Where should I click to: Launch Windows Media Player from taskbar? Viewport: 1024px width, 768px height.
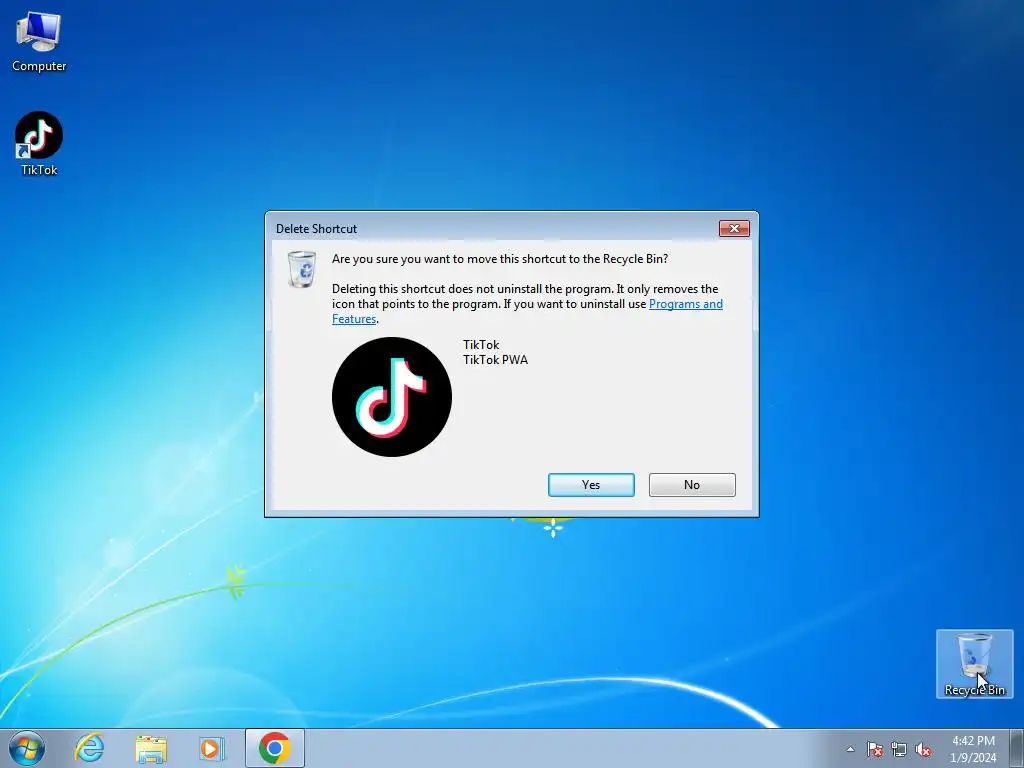[x=212, y=748]
